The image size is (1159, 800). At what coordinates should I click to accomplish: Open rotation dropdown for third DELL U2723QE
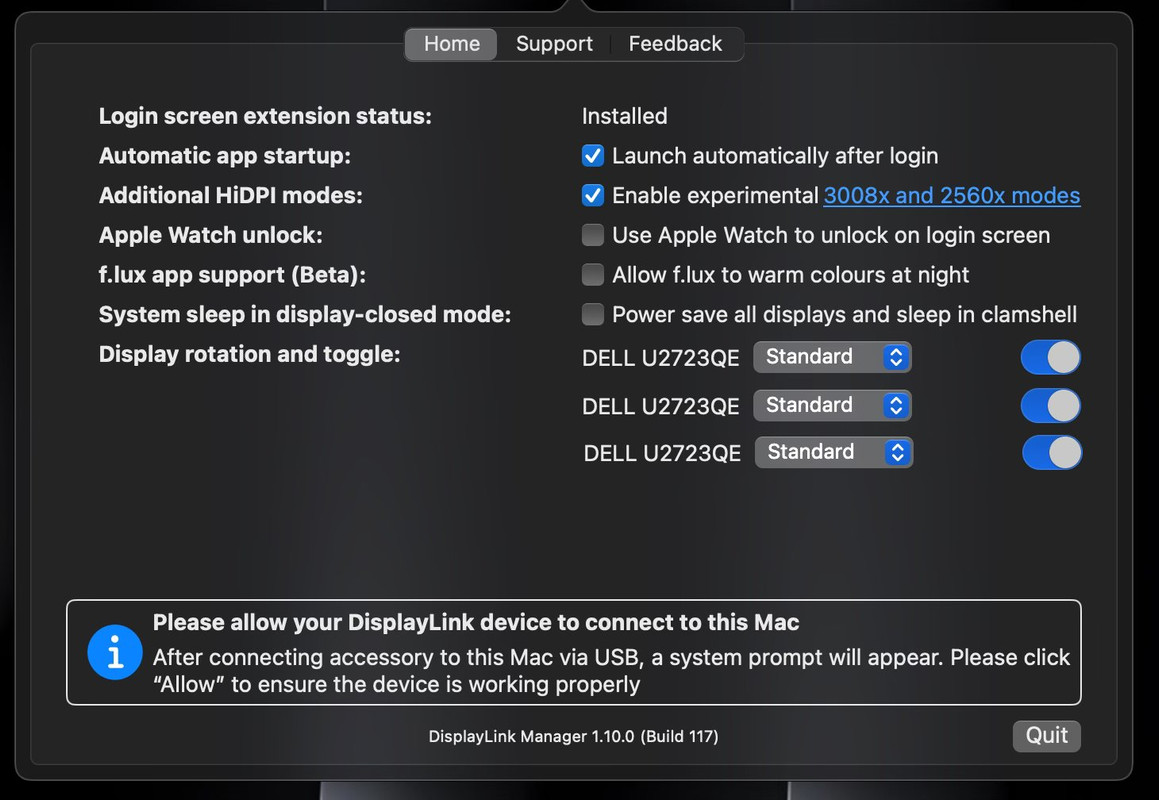click(834, 452)
